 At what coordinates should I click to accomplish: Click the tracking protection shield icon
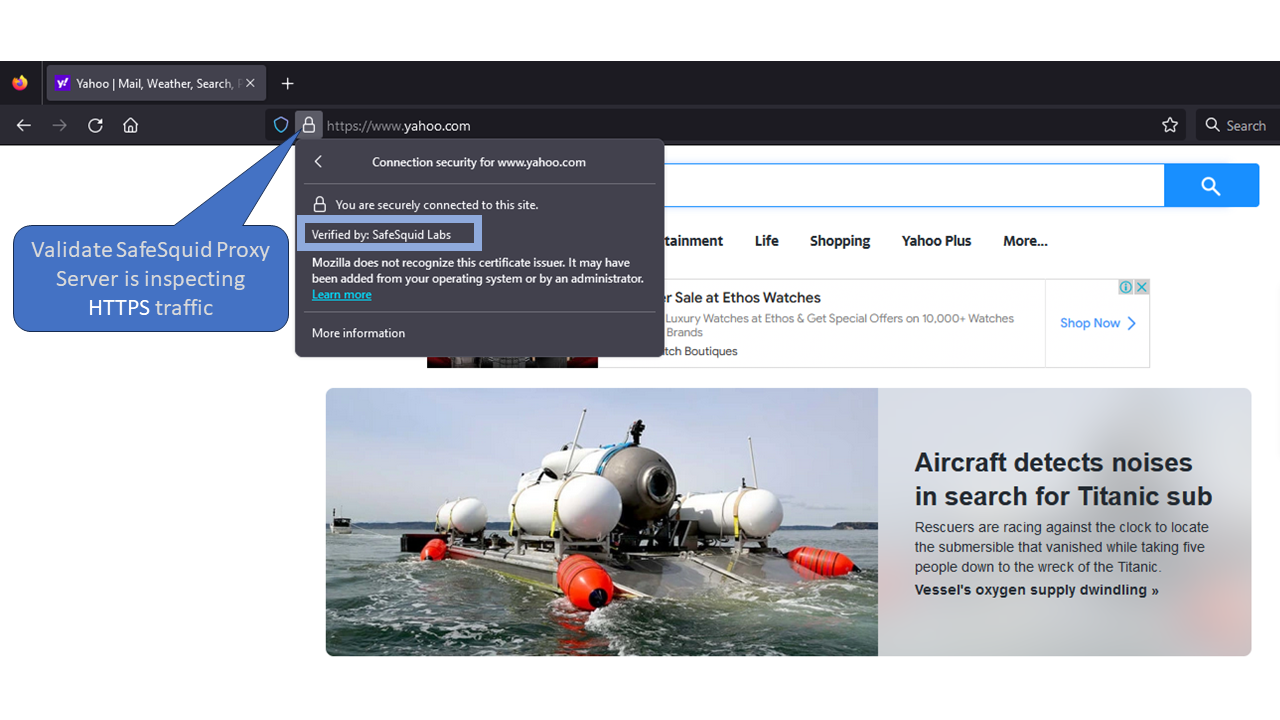281,125
